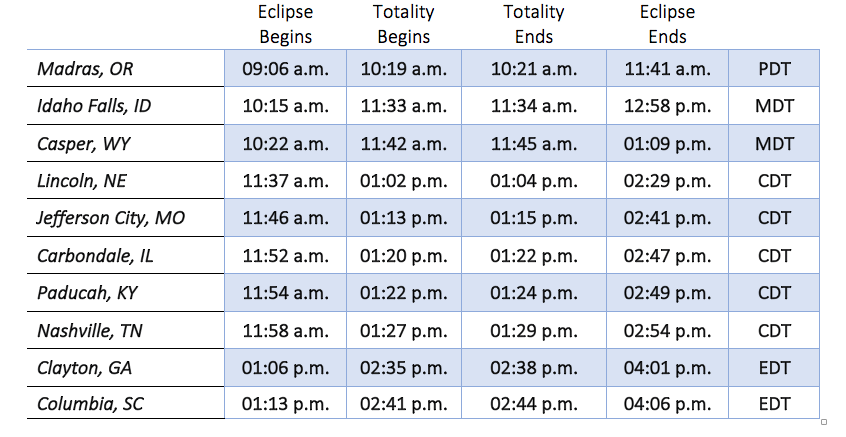
Task: Select Columbia, SC totality begins 02:41 p.m.
Action: click(403, 404)
